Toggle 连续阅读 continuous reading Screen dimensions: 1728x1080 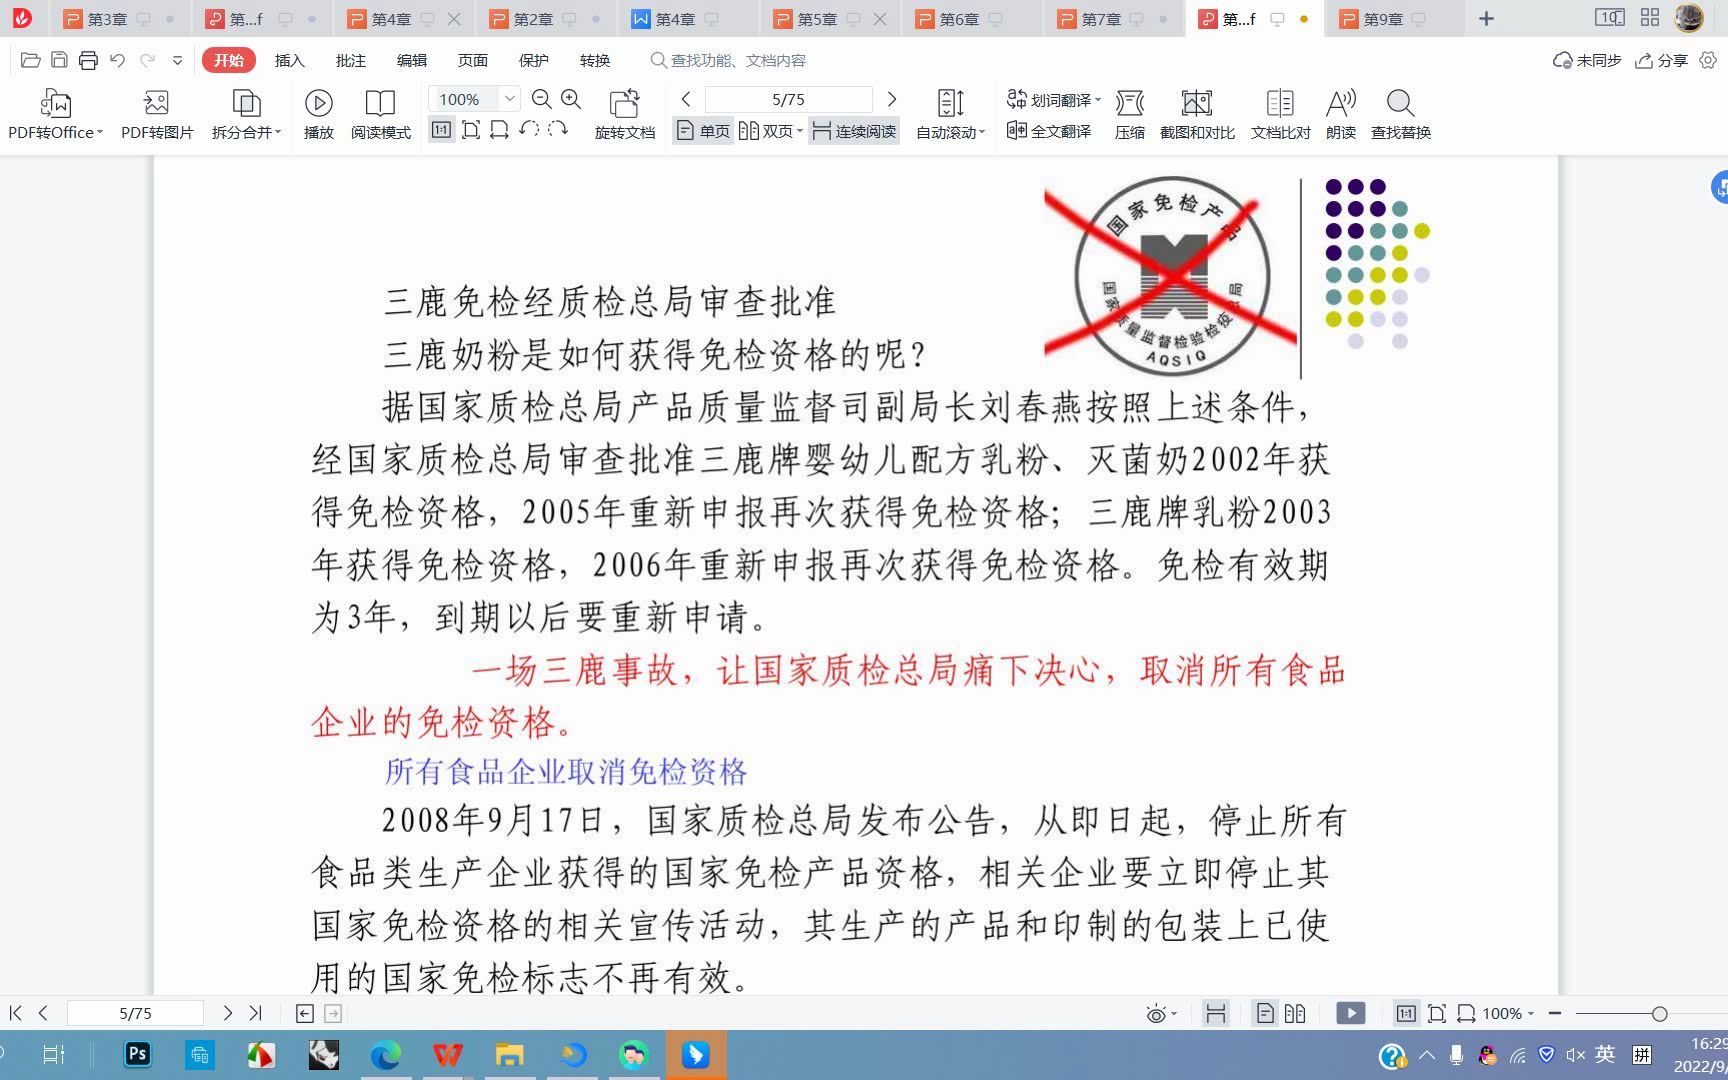(854, 131)
